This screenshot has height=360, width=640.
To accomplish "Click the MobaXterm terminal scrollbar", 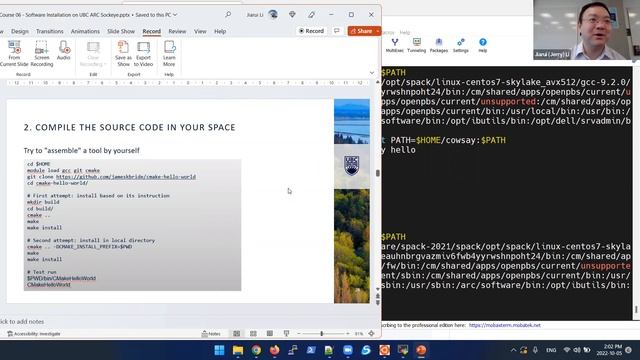I will (636, 310).
